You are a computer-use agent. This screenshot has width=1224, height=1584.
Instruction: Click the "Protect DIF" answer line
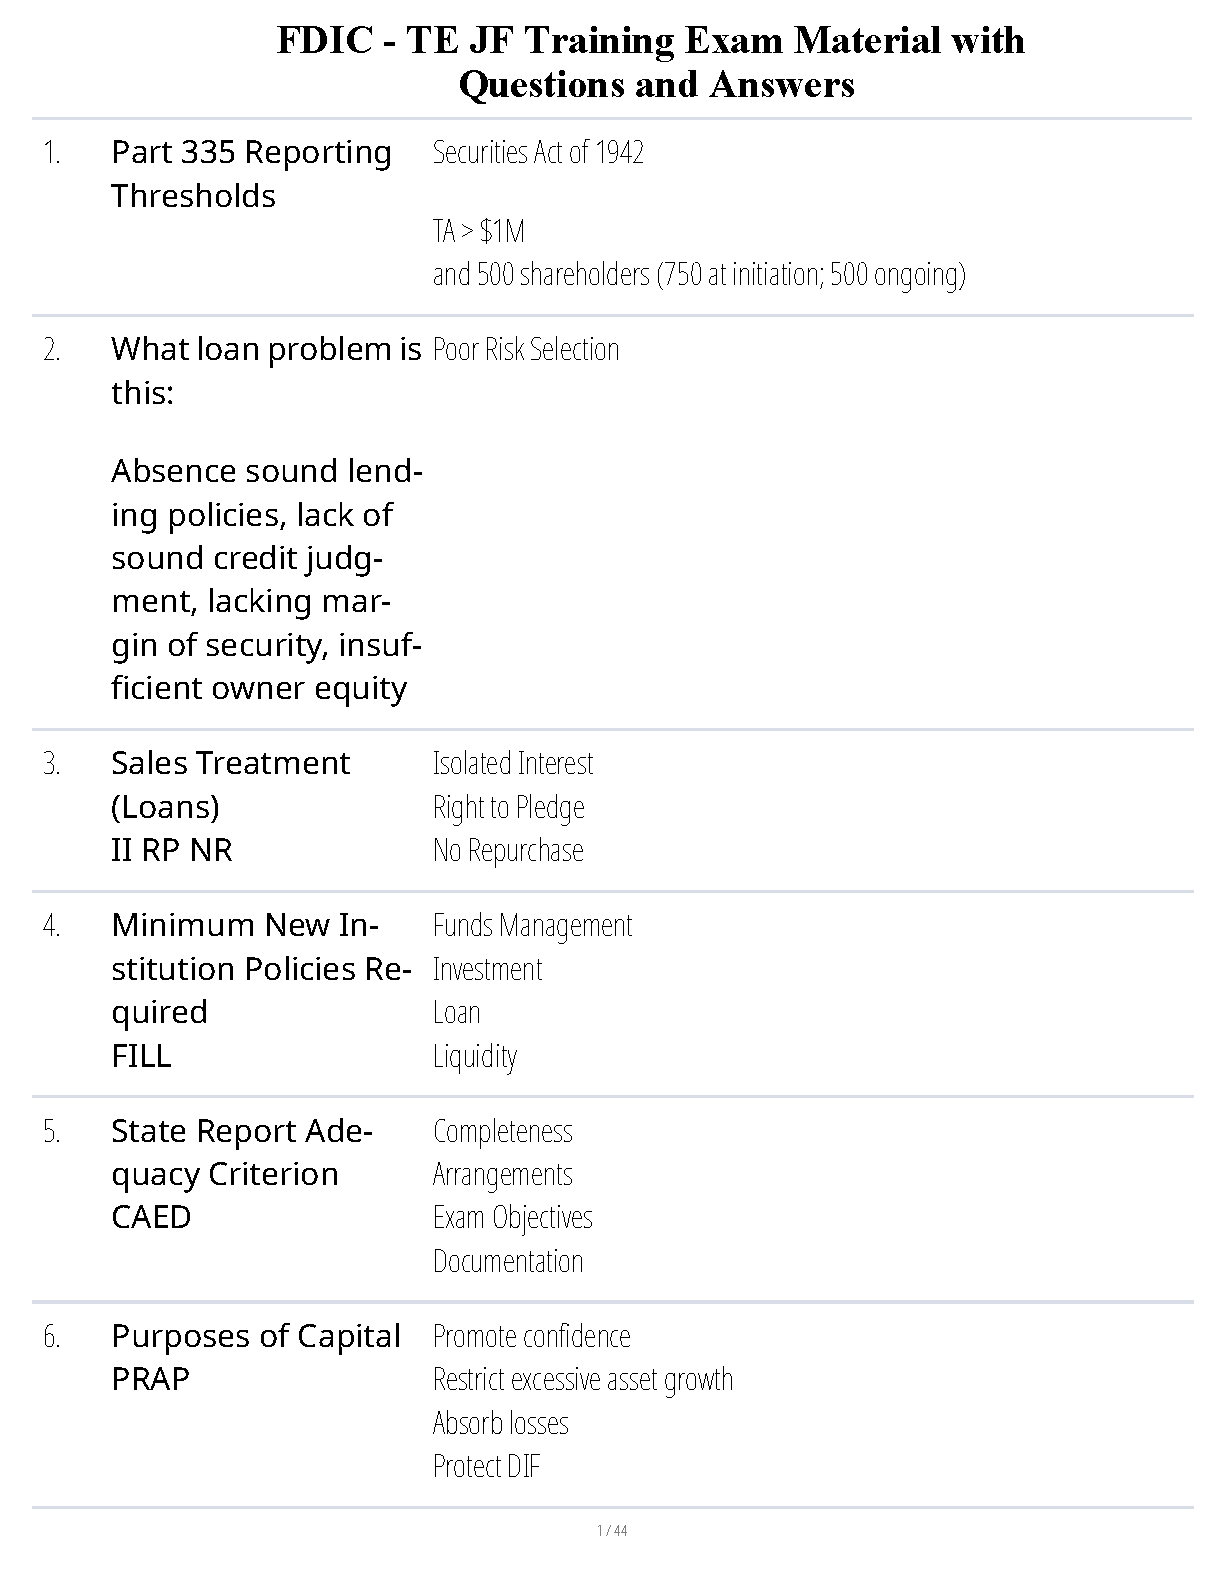pyautogui.click(x=486, y=1467)
